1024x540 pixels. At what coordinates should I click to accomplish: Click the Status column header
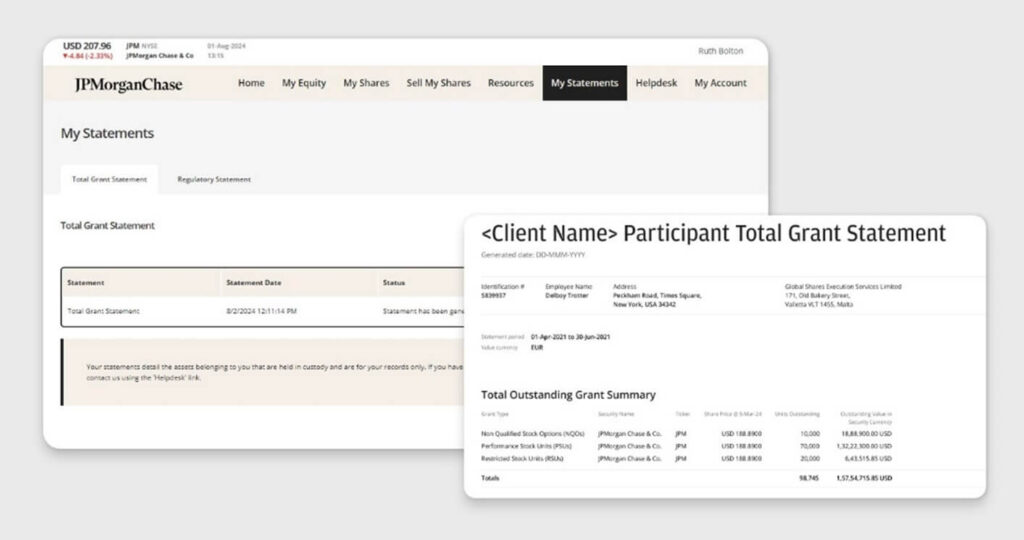394,283
